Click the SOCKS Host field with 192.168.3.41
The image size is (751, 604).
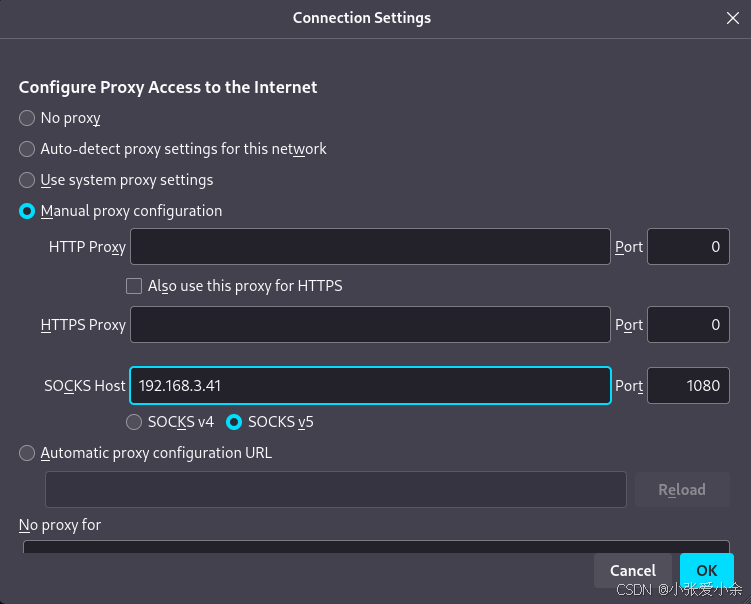coord(370,385)
